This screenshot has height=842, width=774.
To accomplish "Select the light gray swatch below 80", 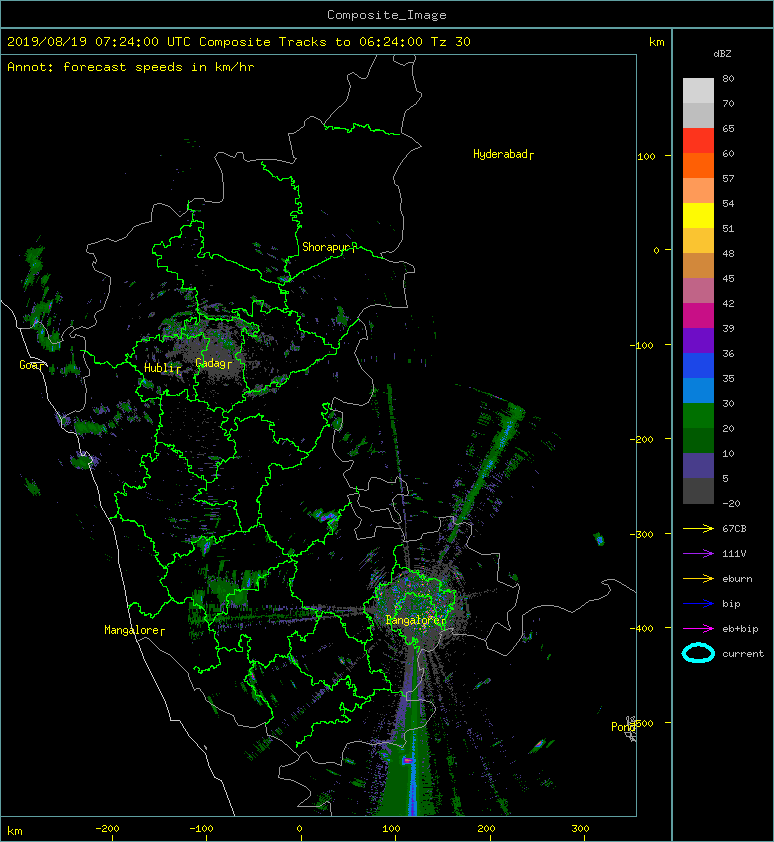I will [x=698, y=91].
